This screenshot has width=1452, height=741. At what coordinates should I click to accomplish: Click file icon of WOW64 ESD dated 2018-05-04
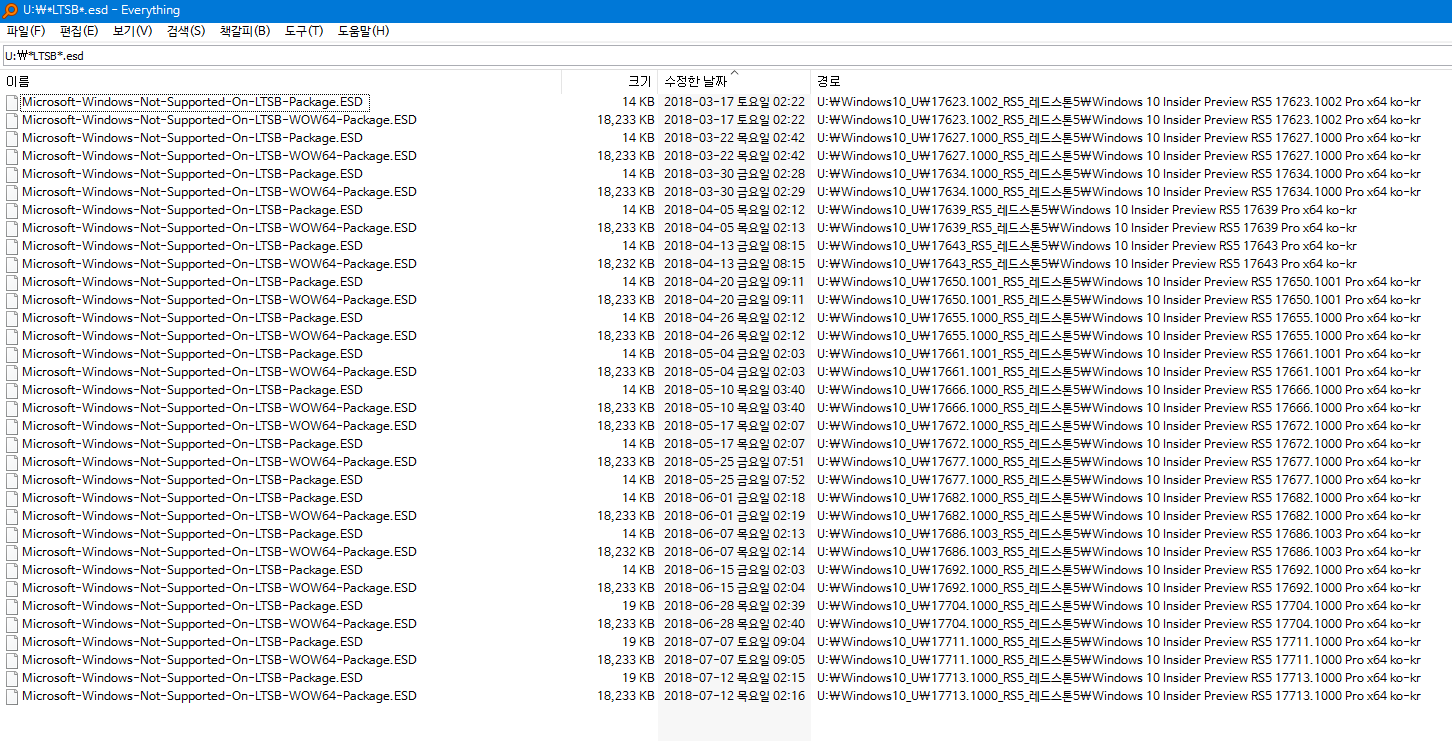pyautogui.click(x=12, y=372)
